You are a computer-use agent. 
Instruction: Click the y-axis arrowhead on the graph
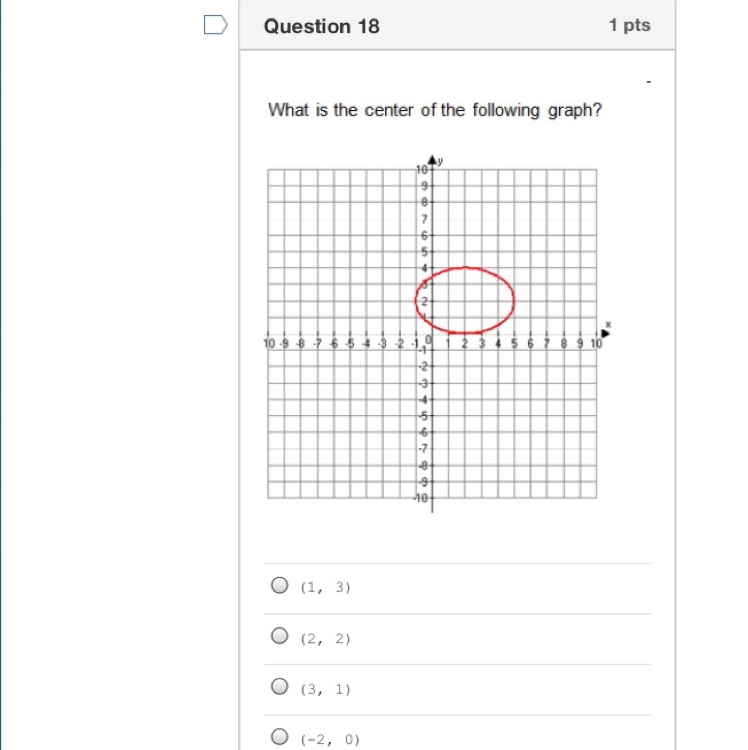pyautogui.click(x=432, y=160)
